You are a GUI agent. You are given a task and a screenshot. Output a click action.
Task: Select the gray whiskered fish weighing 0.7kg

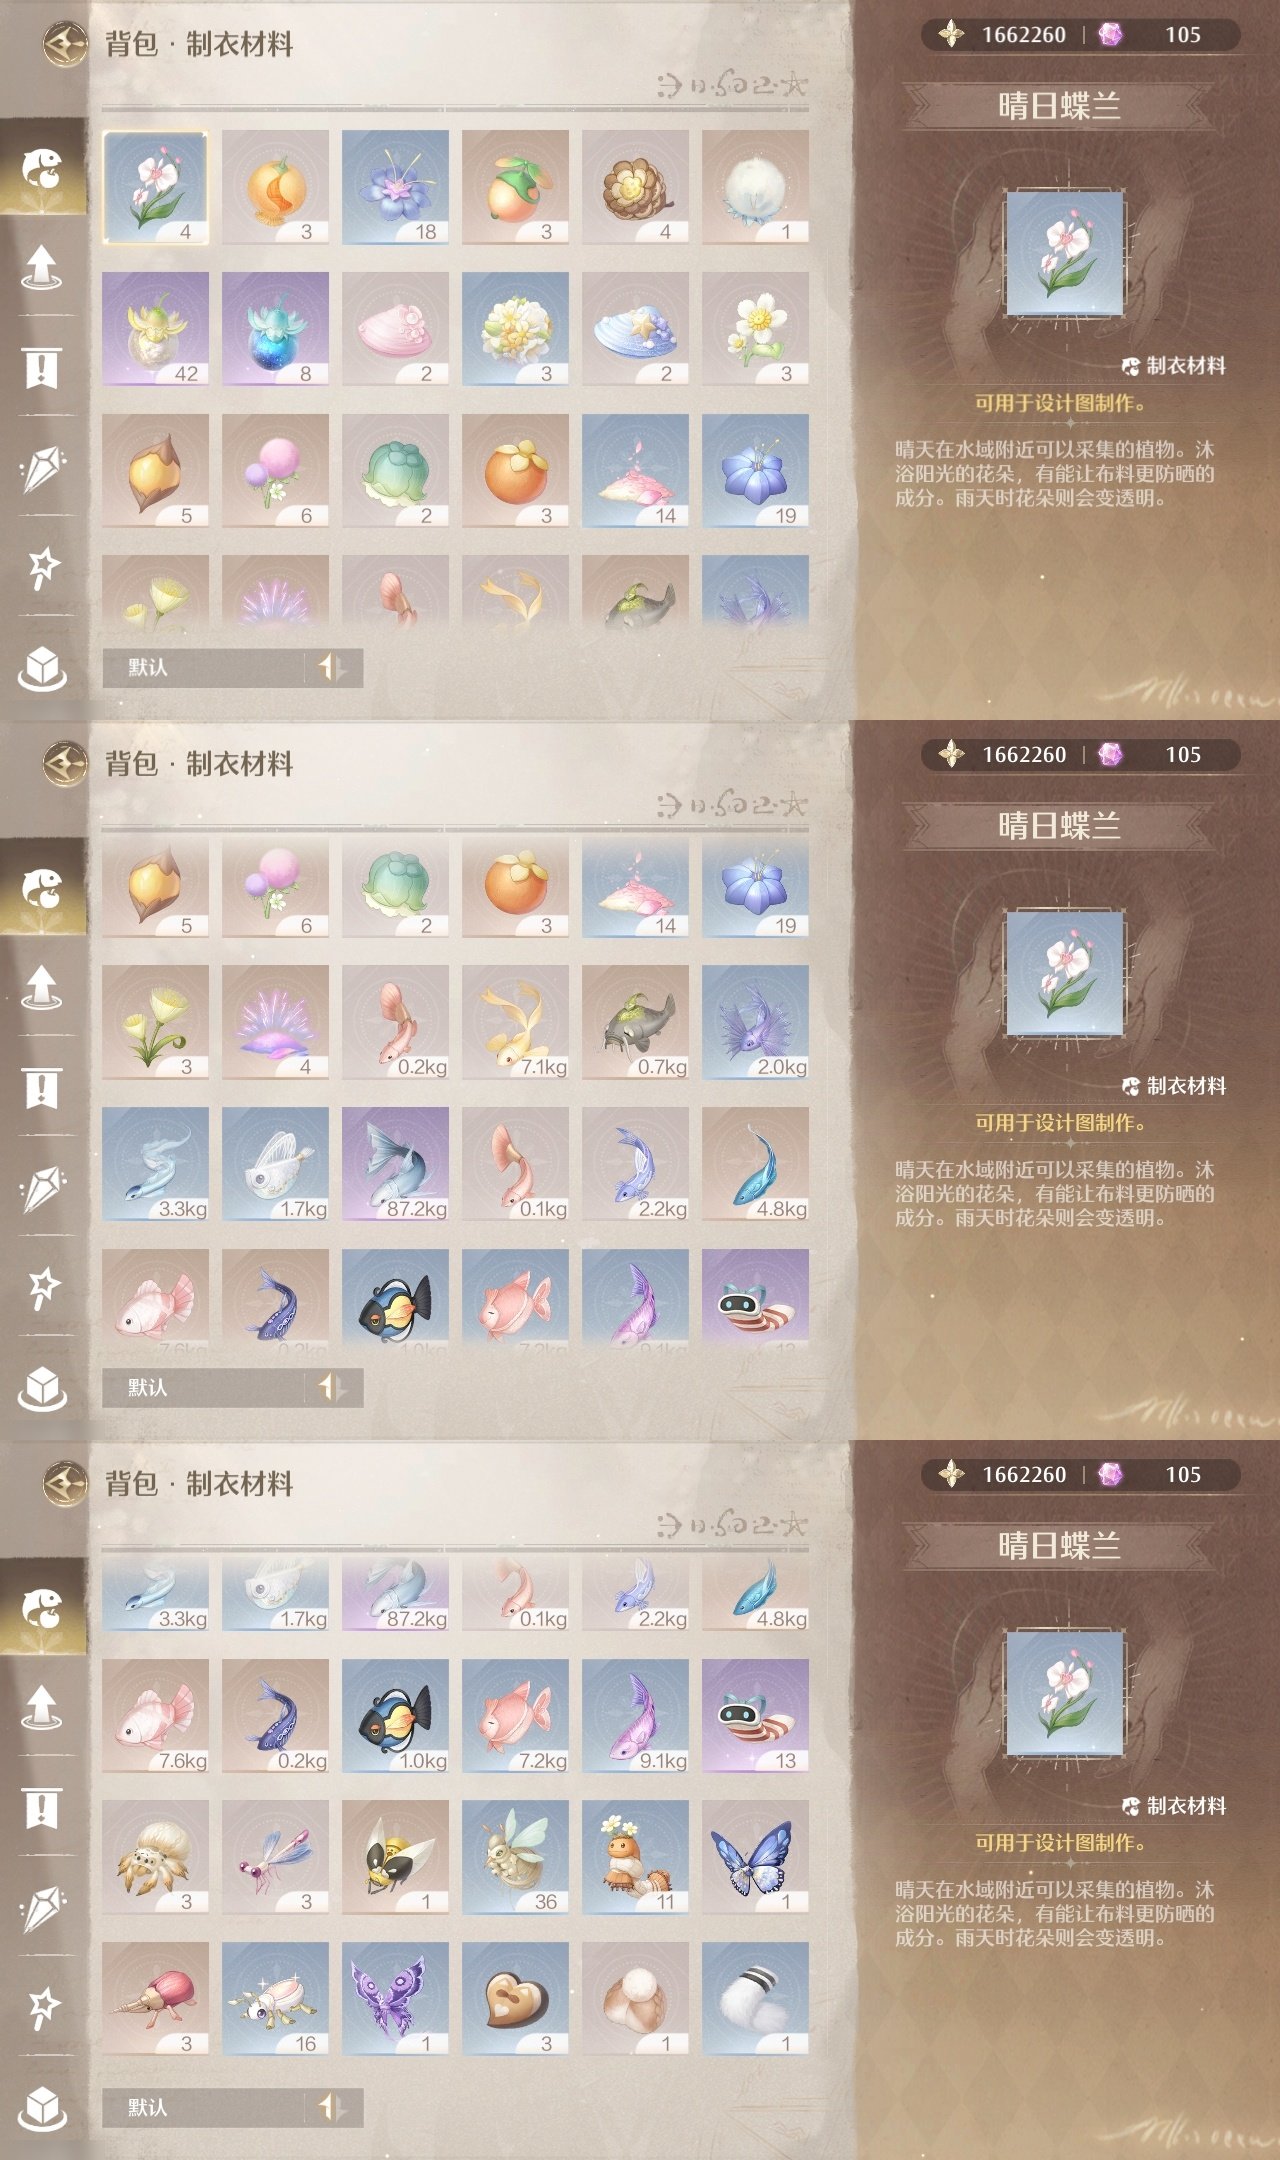pyautogui.click(x=635, y=1023)
